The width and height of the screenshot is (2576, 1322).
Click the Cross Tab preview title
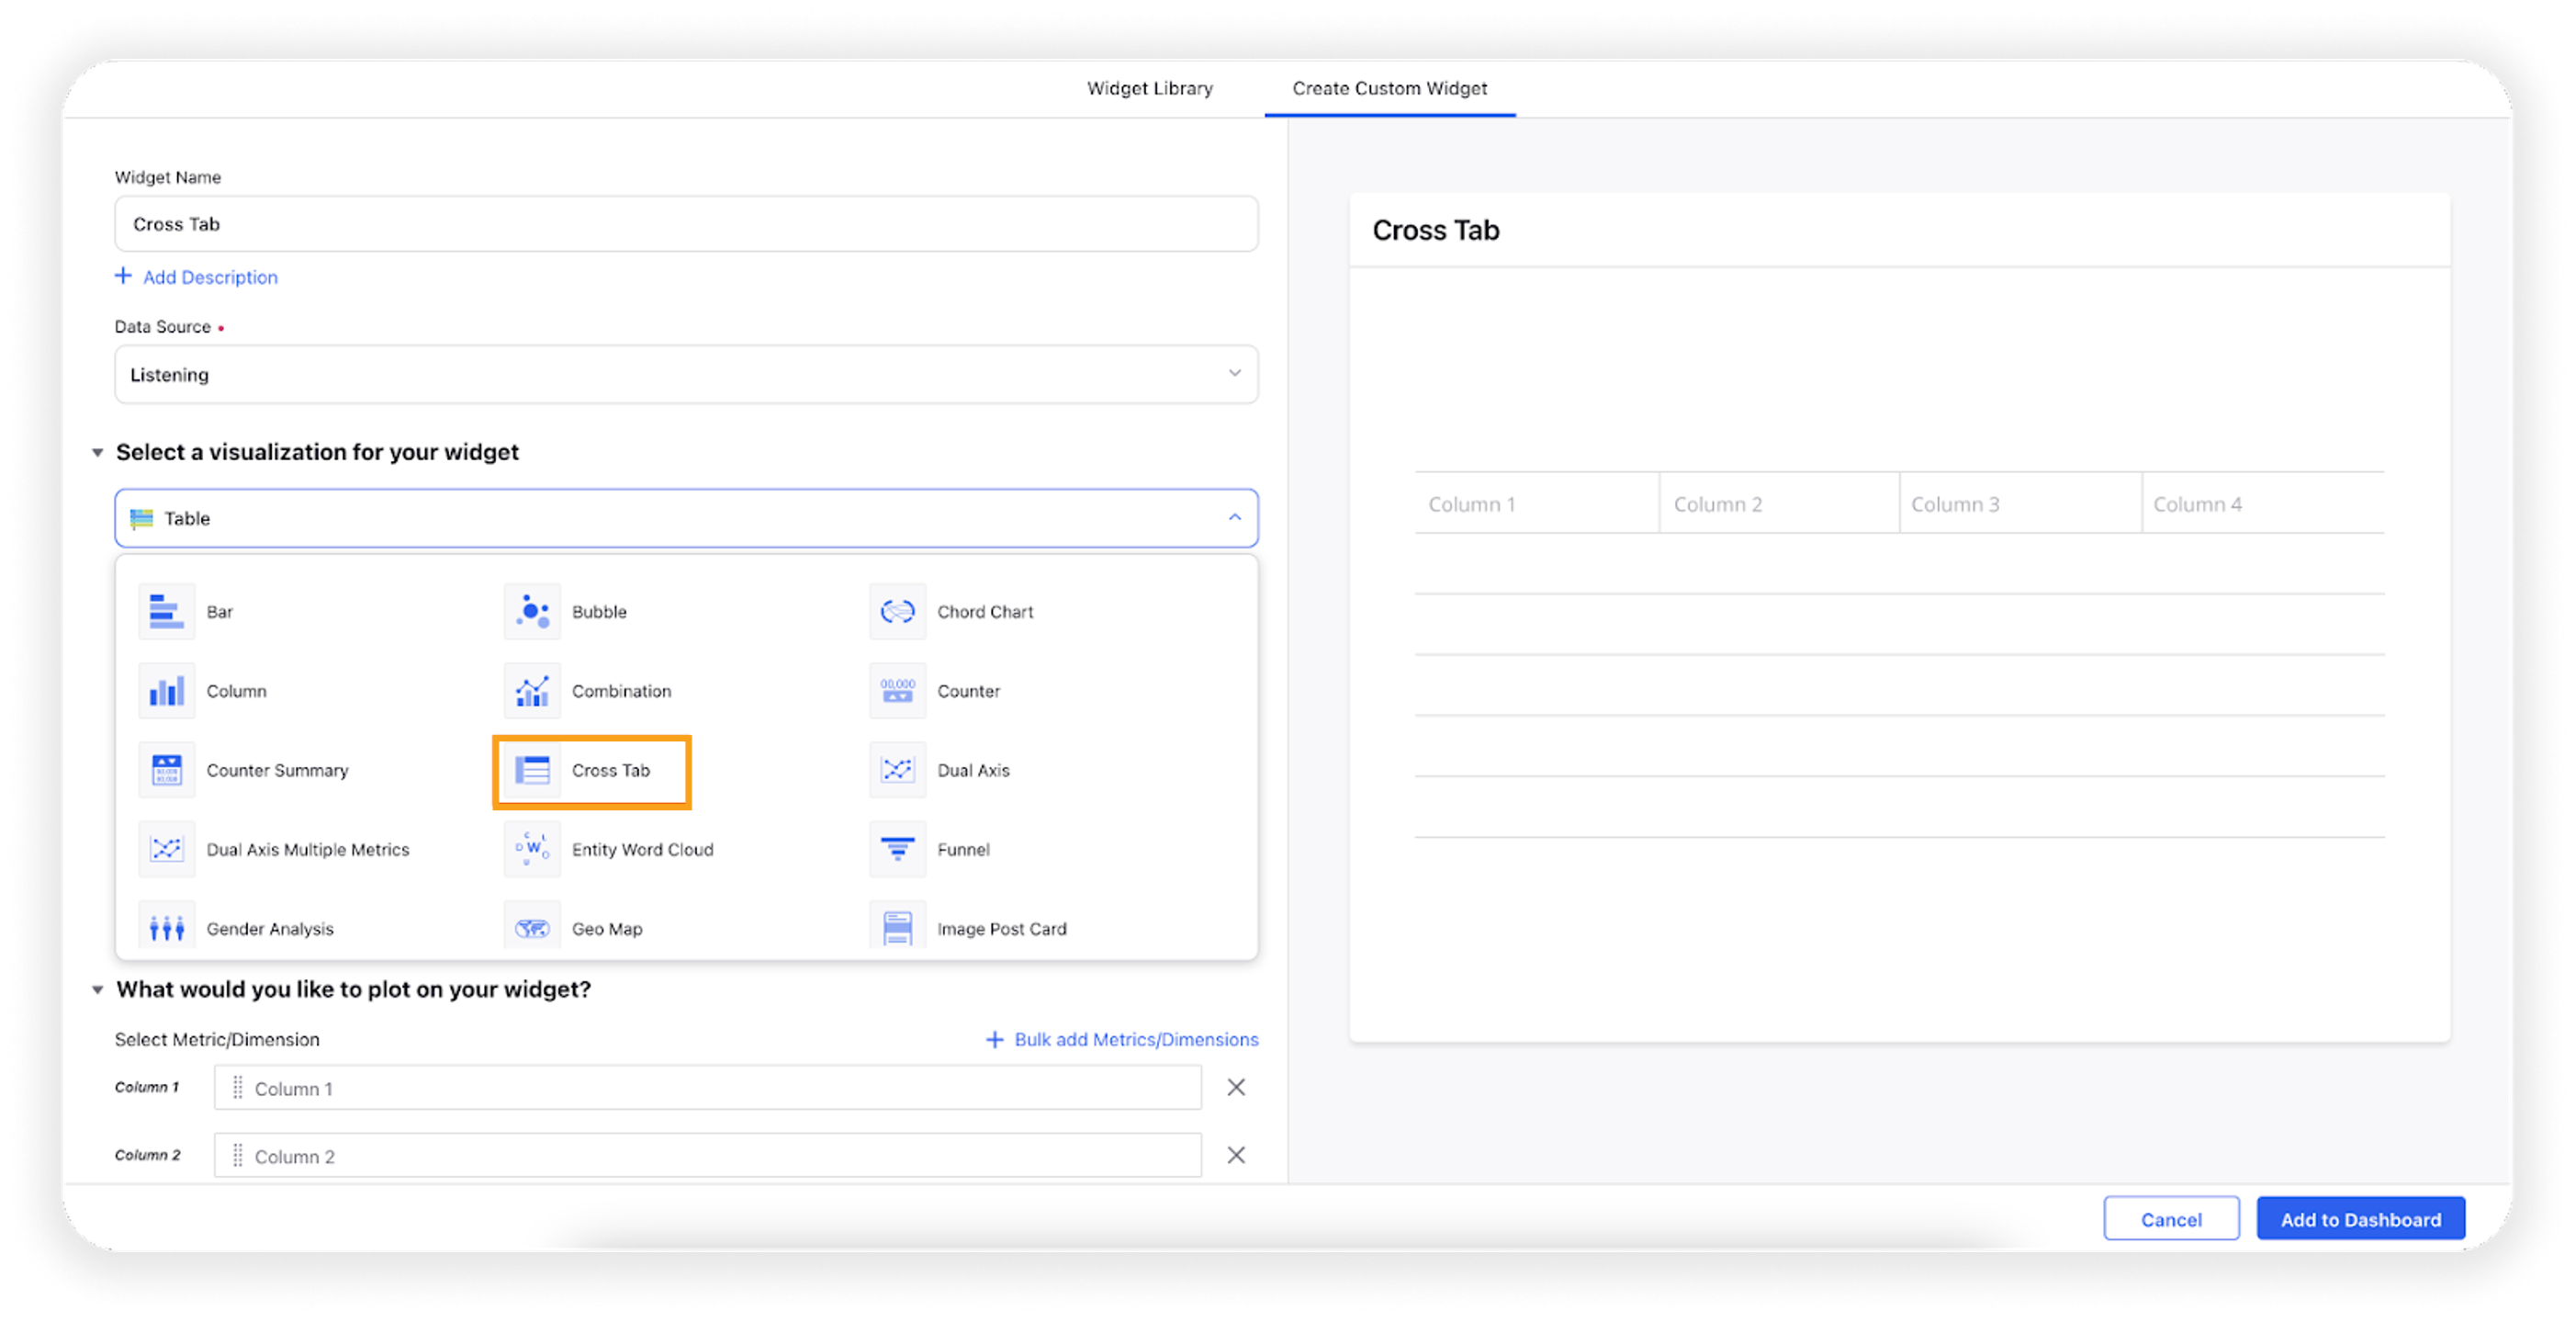[x=1435, y=231]
